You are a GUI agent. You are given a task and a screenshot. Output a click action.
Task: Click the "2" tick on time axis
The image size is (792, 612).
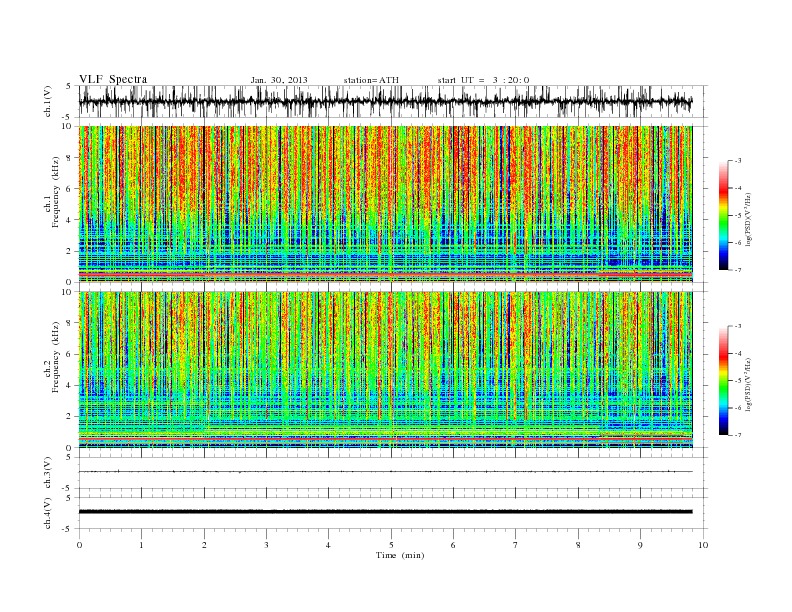point(204,545)
